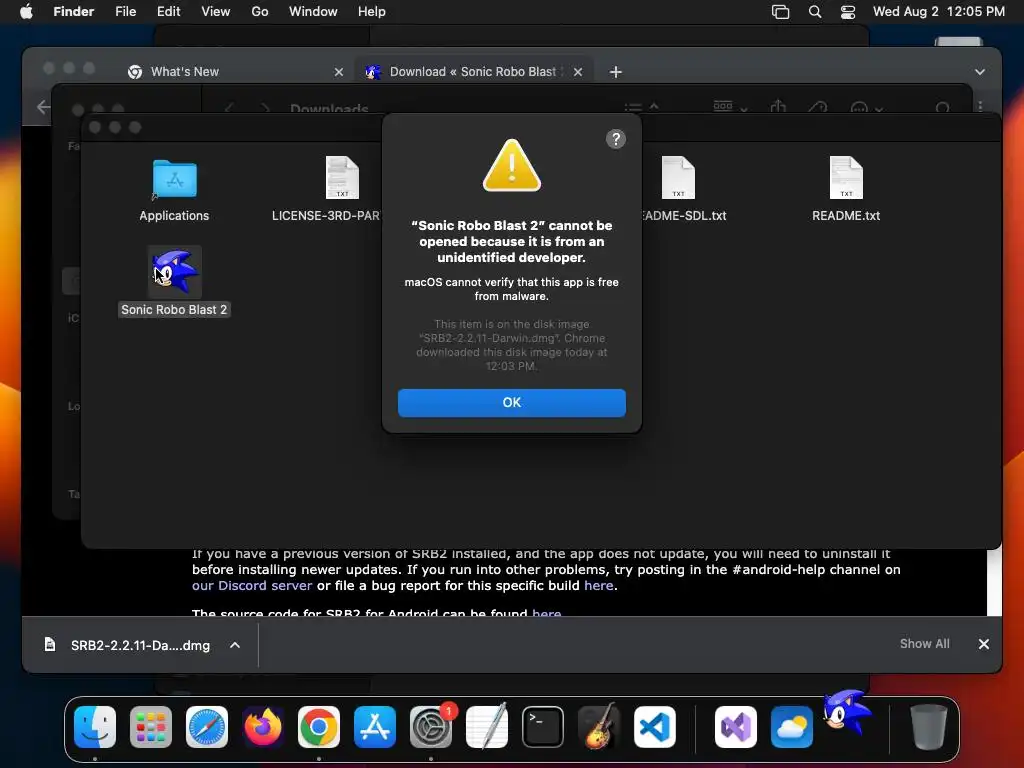Open Launchpad from the Dock
The height and width of the screenshot is (768, 1024).
tap(151, 727)
